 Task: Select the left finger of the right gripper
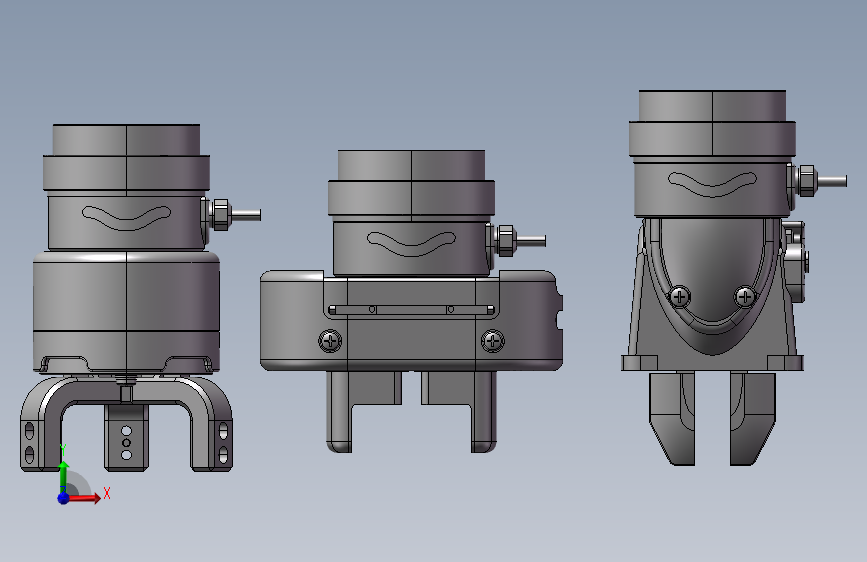pyautogui.click(x=672, y=419)
